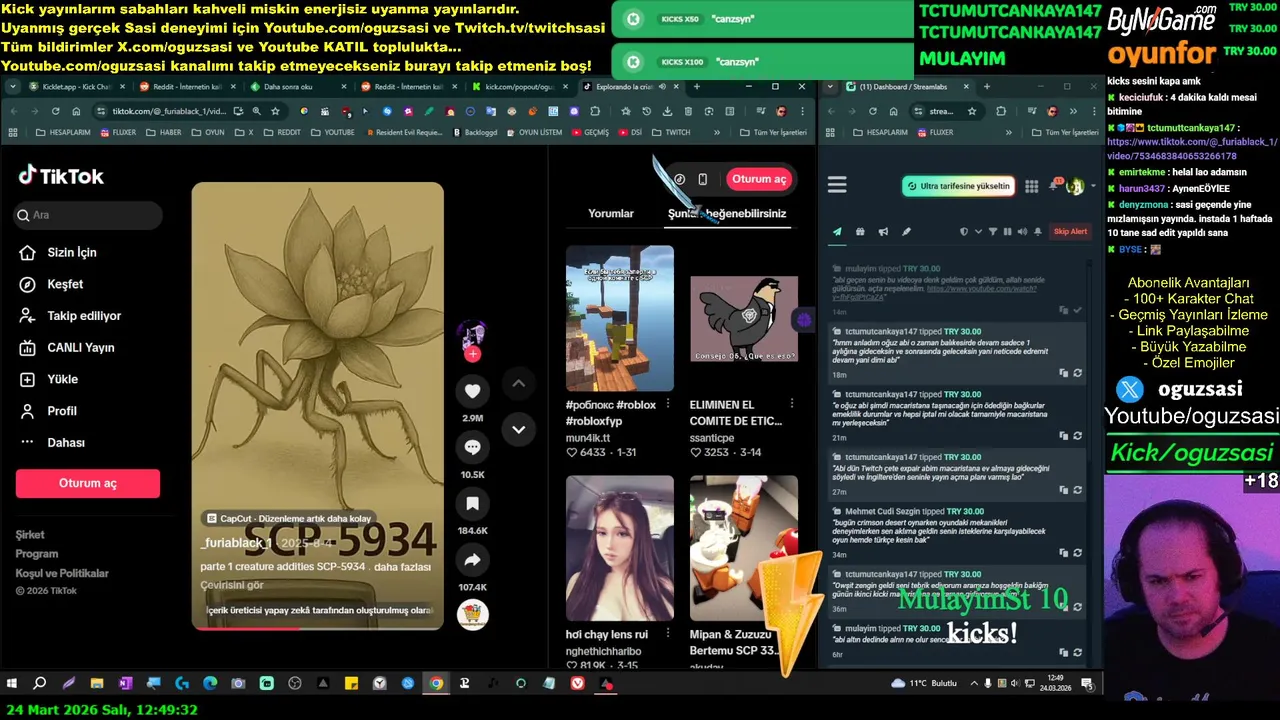
Task: Select the gift icon tab in Streamlabs
Action: (x=860, y=232)
